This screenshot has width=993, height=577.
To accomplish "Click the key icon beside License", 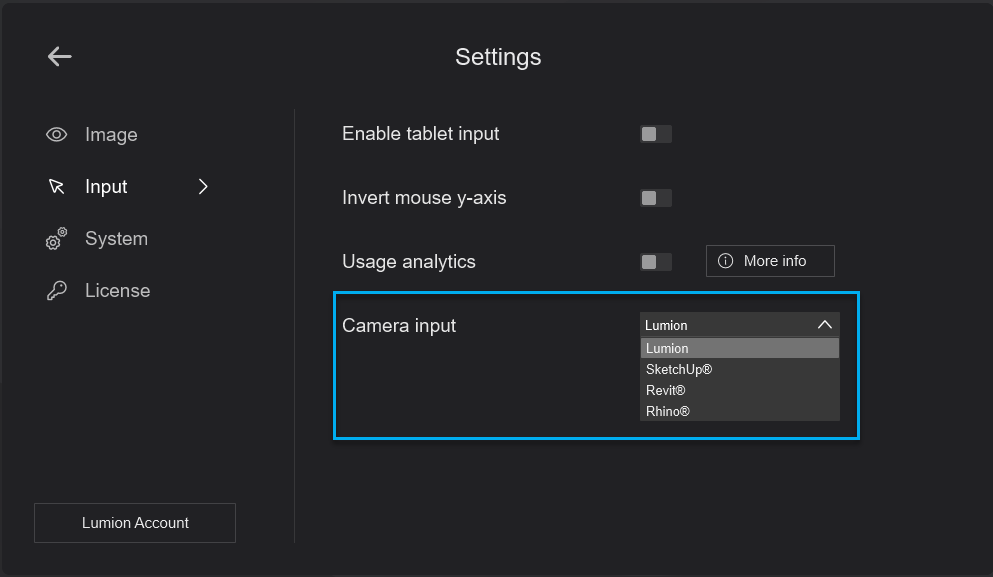I will tap(56, 291).
